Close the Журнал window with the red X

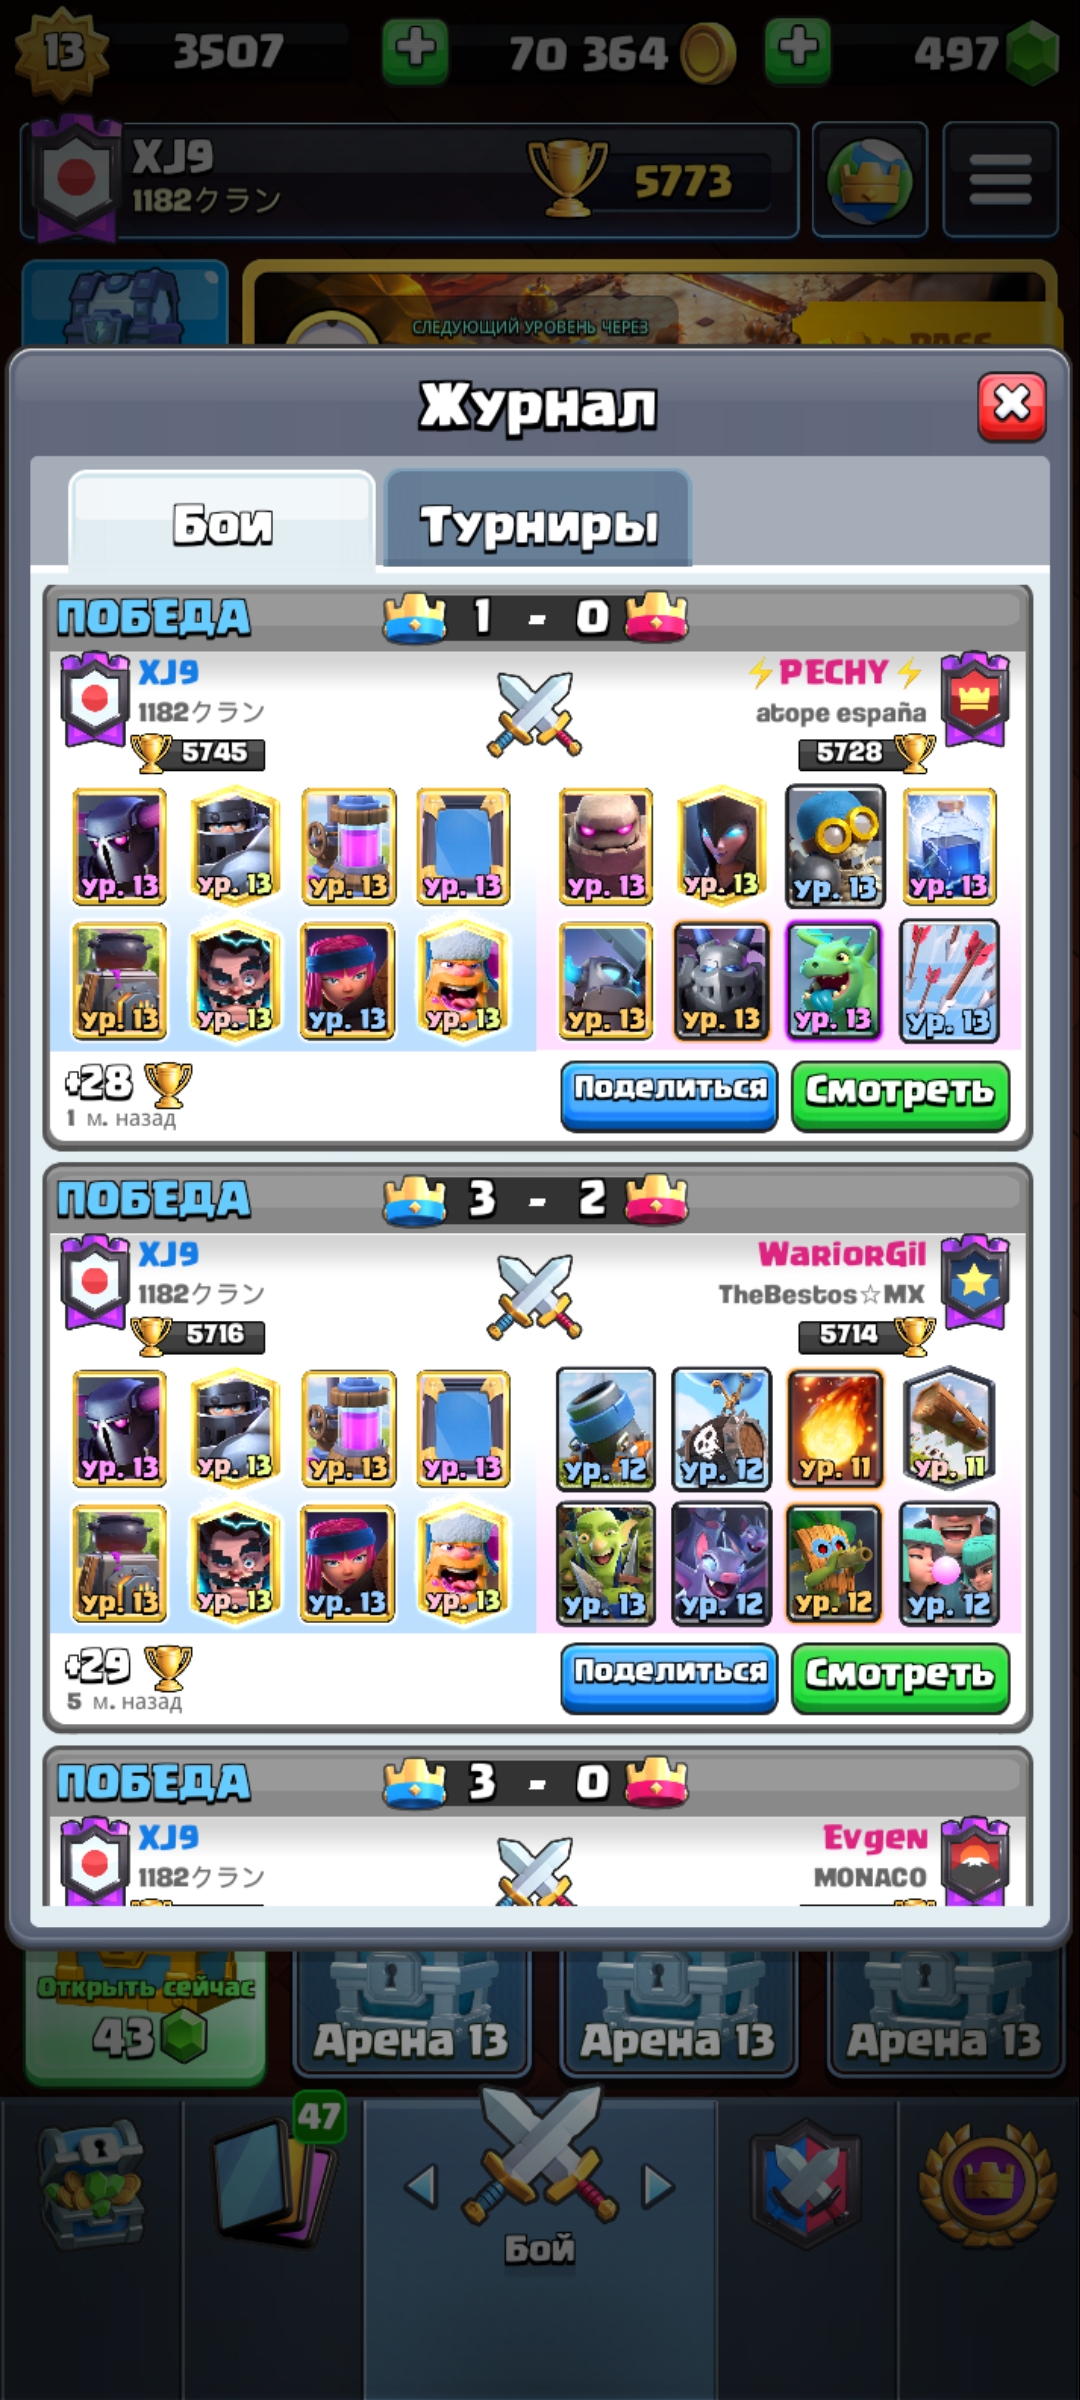(1011, 406)
